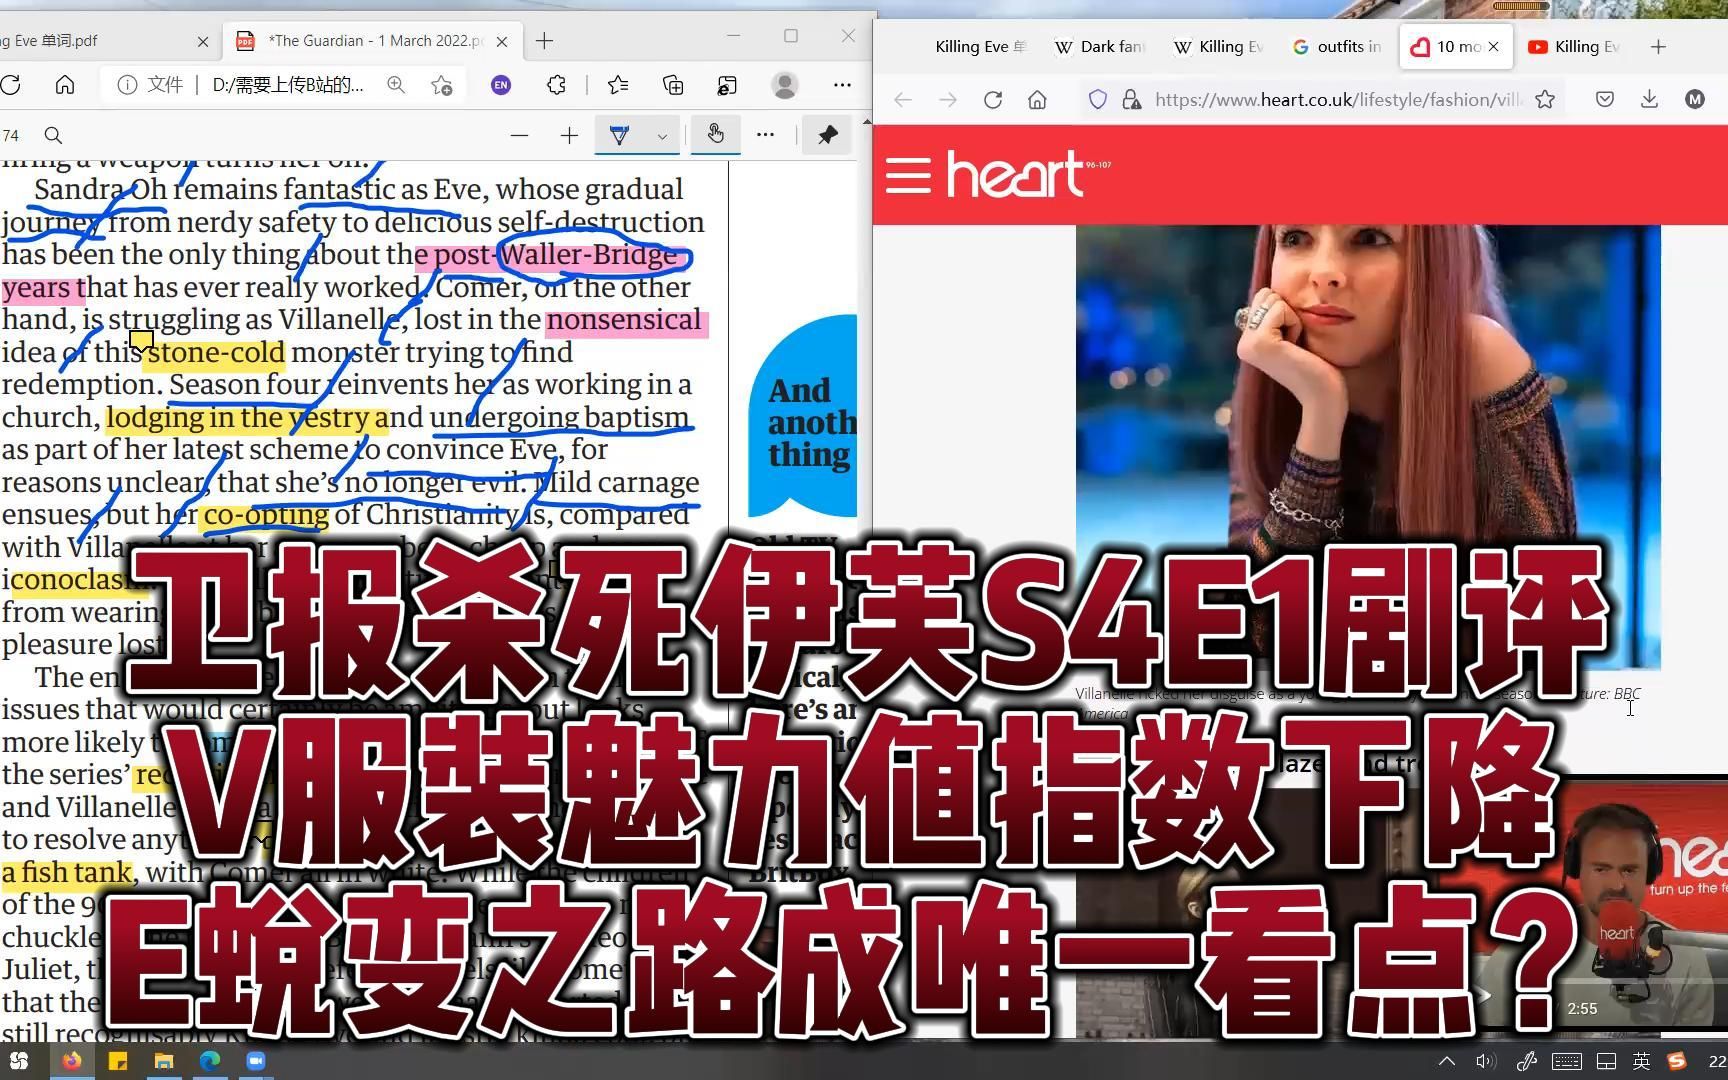Bookmark the Heart page with star
The image size is (1728, 1080).
pyautogui.click(x=1545, y=99)
